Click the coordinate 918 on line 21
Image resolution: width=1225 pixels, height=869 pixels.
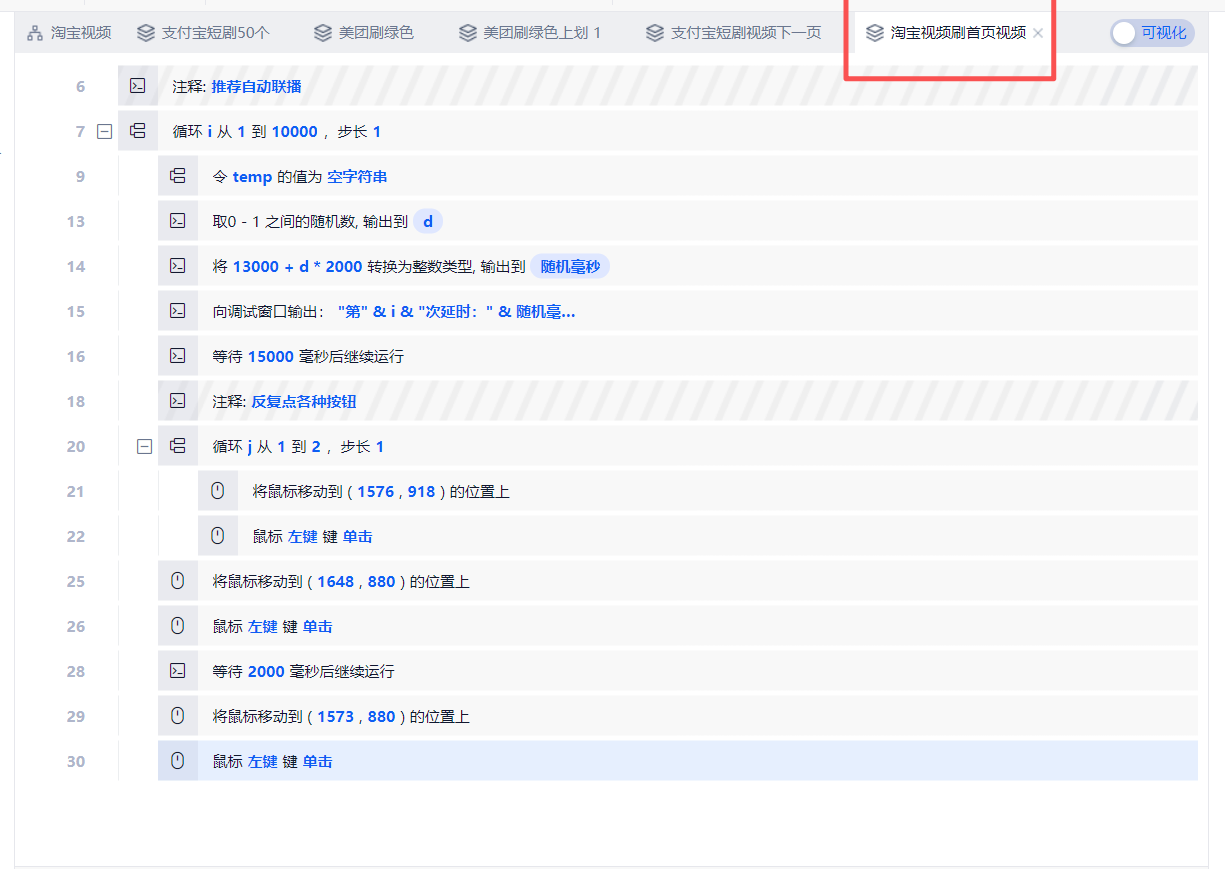click(421, 491)
